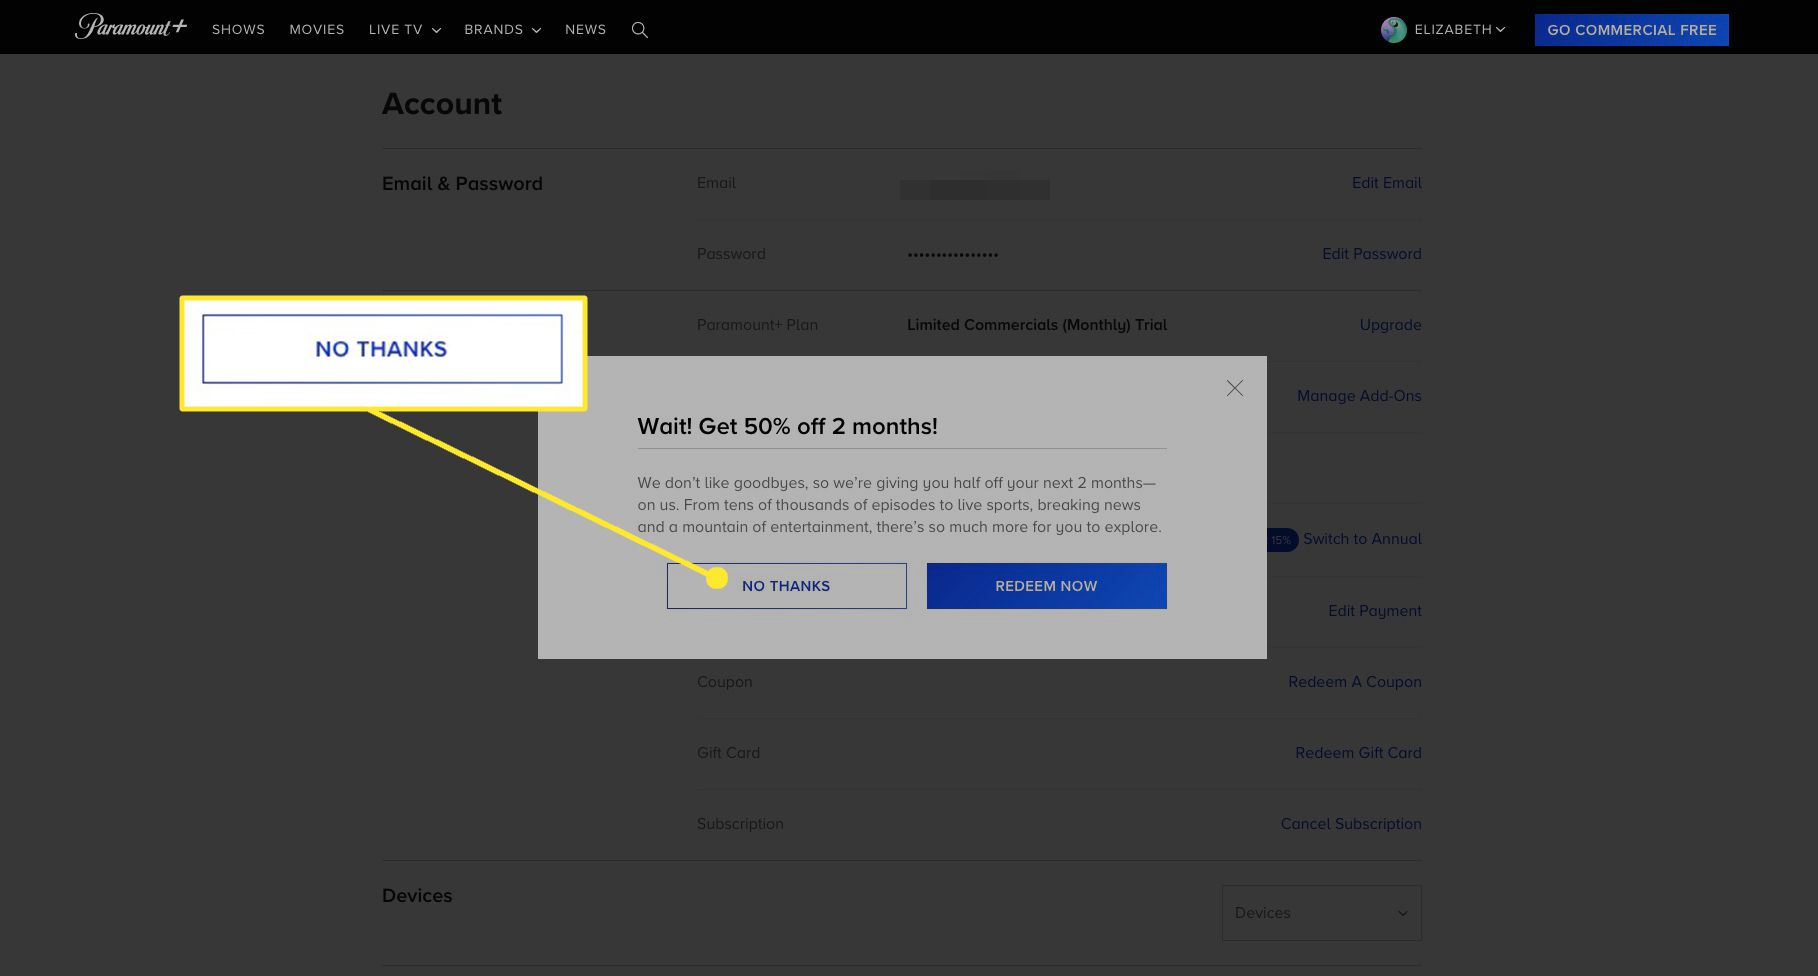Click the blurred email address value
Image resolution: width=1818 pixels, height=976 pixels.
[x=975, y=190]
